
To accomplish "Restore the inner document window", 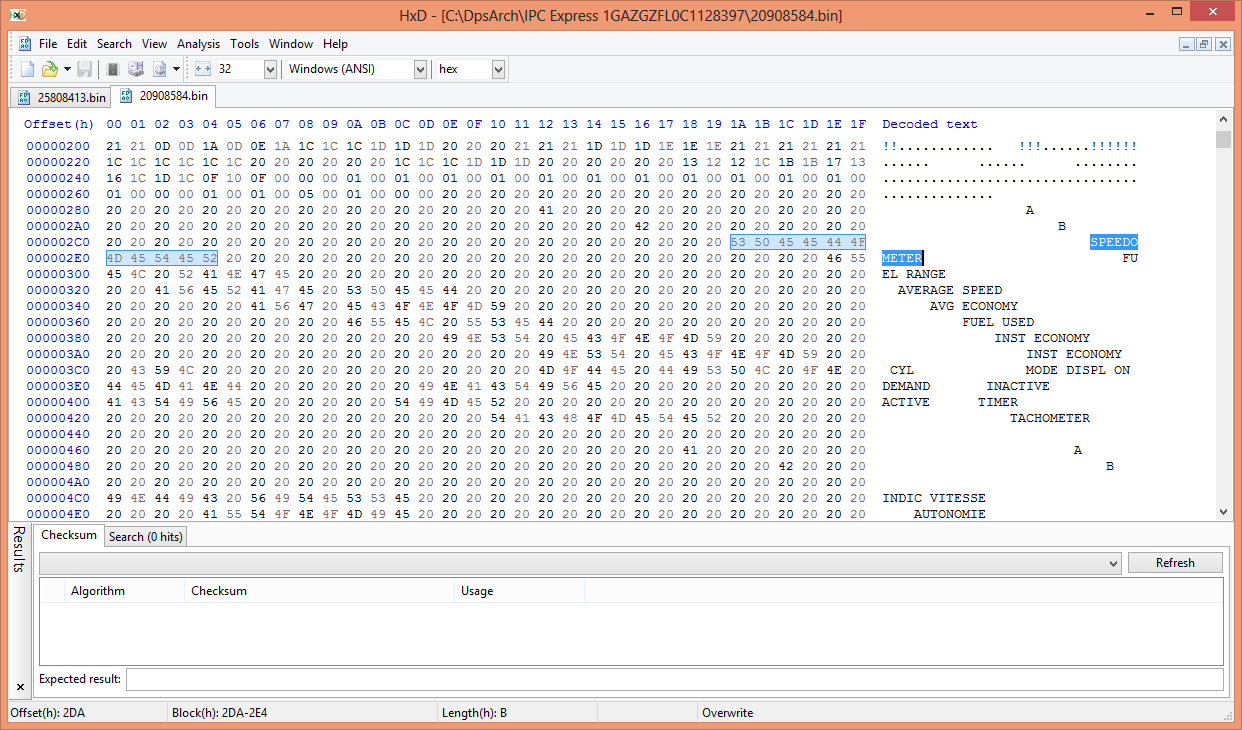I will pyautogui.click(x=1204, y=44).
